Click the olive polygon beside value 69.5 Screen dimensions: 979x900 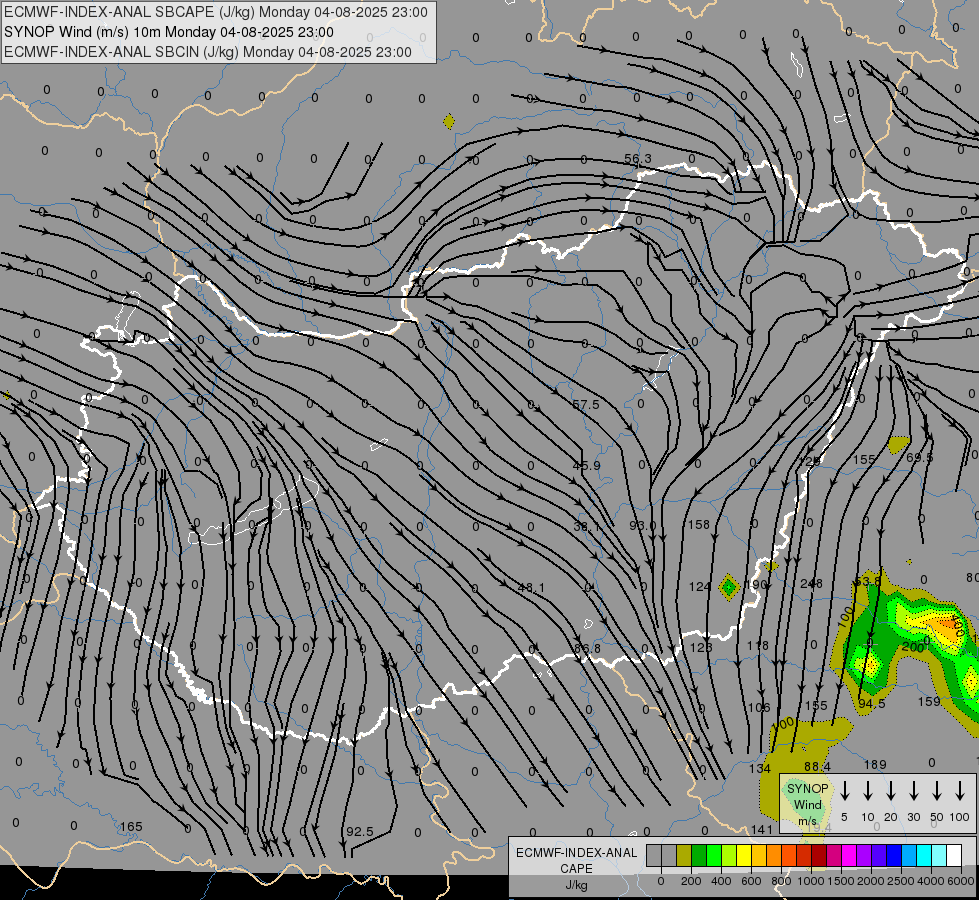(x=898, y=445)
